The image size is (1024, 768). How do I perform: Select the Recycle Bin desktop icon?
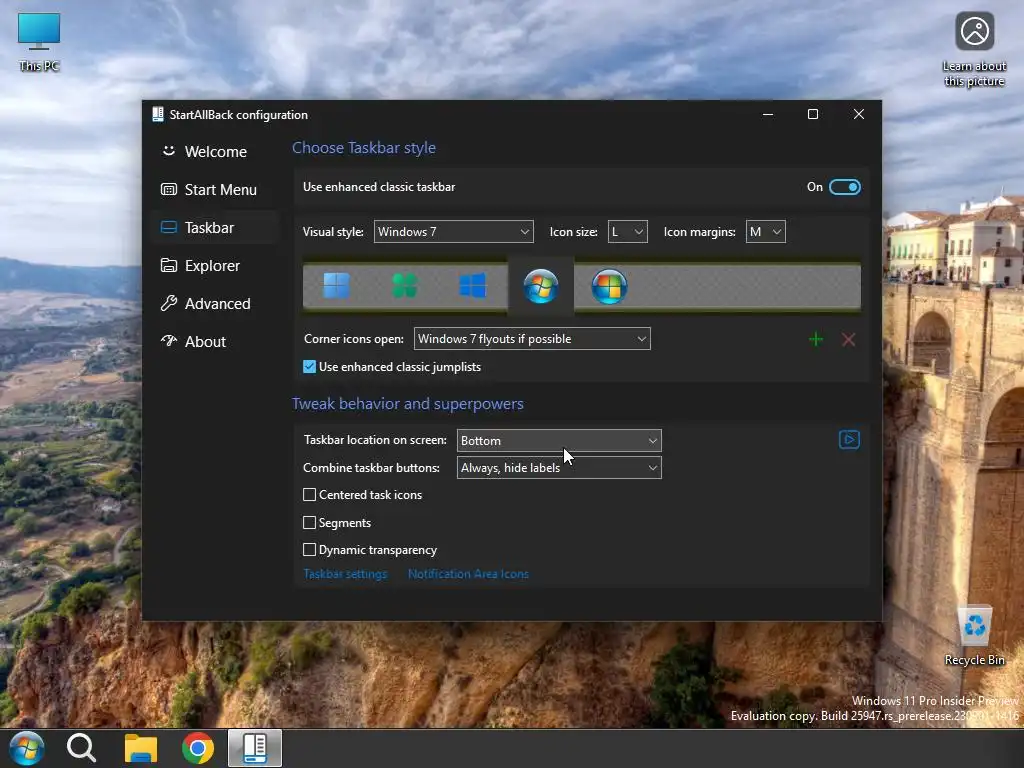pos(974,636)
